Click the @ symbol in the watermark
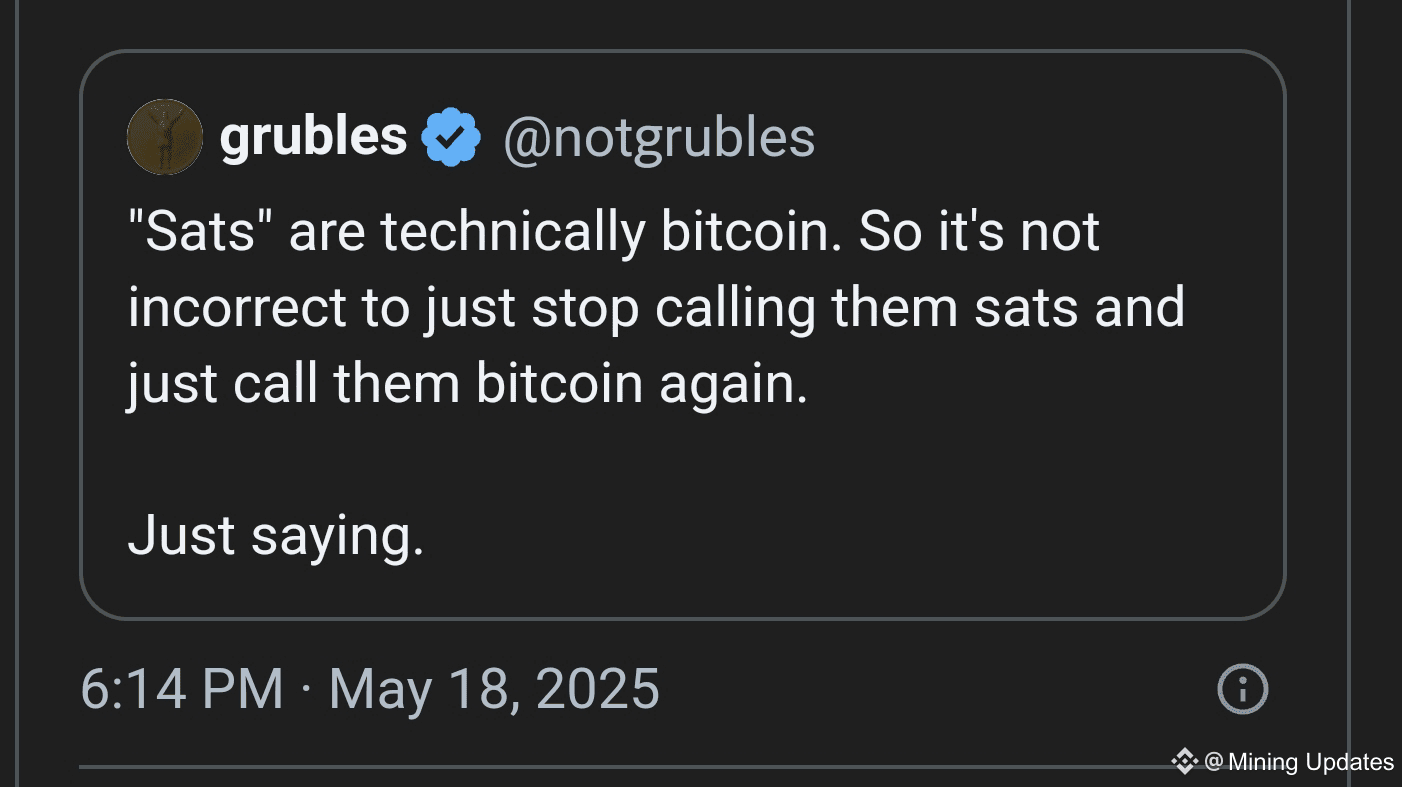The image size is (1402, 787). (x=1214, y=762)
